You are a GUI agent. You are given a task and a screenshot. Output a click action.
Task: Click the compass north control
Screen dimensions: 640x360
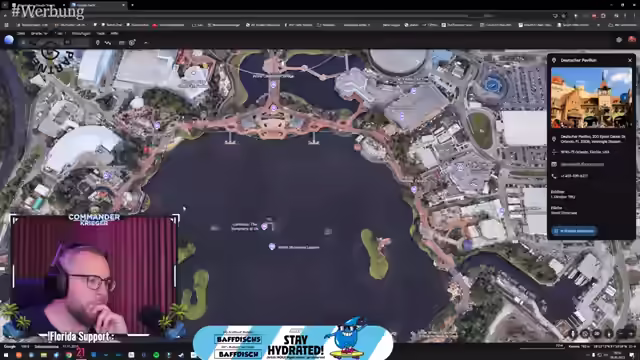click(x=585, y=334)
